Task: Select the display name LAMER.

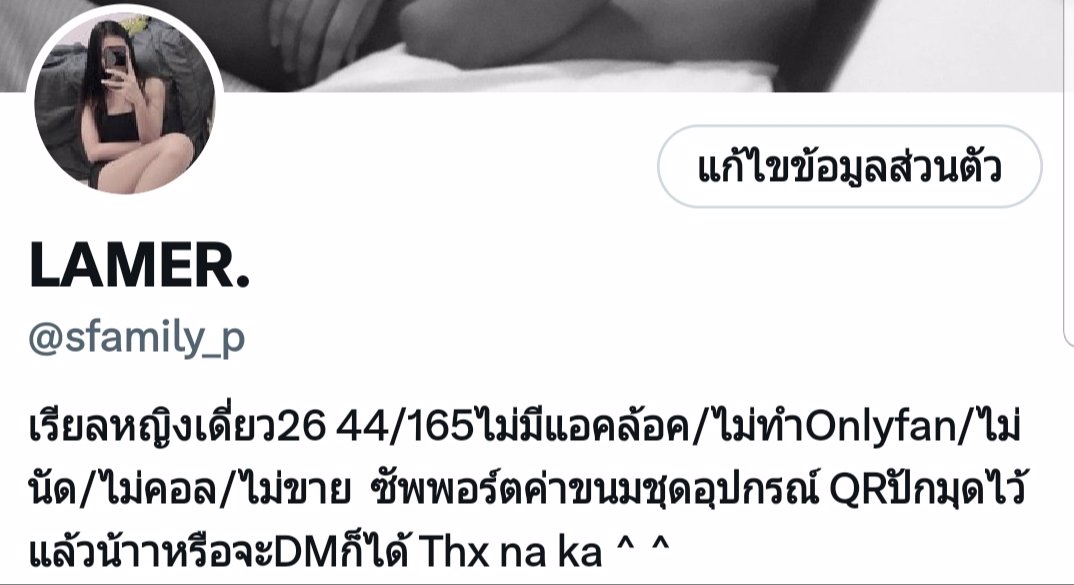Action: 140,266
